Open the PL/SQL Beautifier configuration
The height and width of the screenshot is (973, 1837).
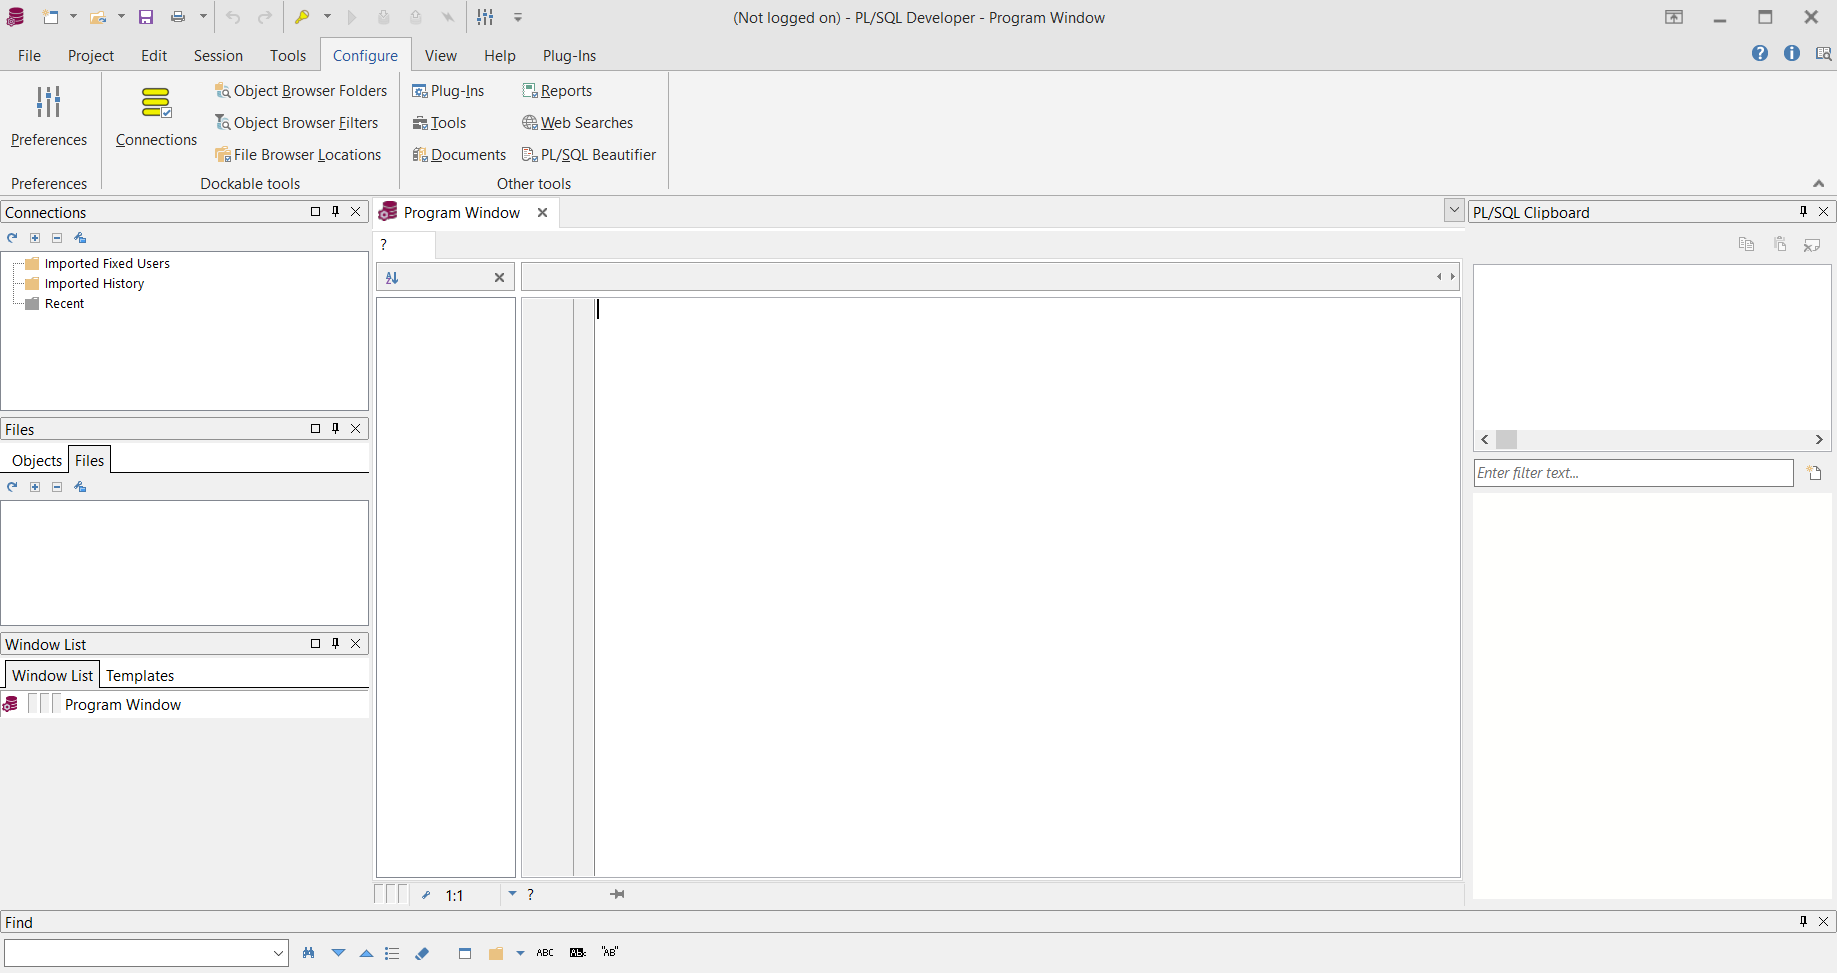[589, 155]
